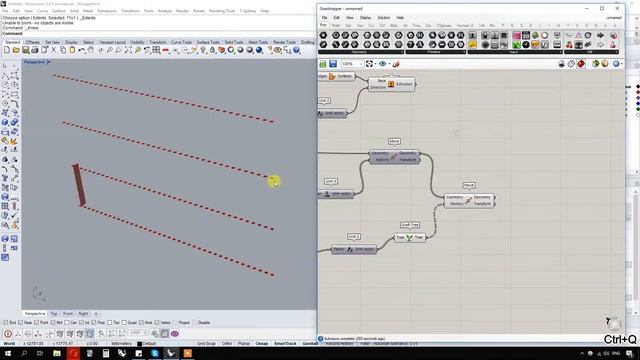Open the Windows Start menu

[8, 353]
